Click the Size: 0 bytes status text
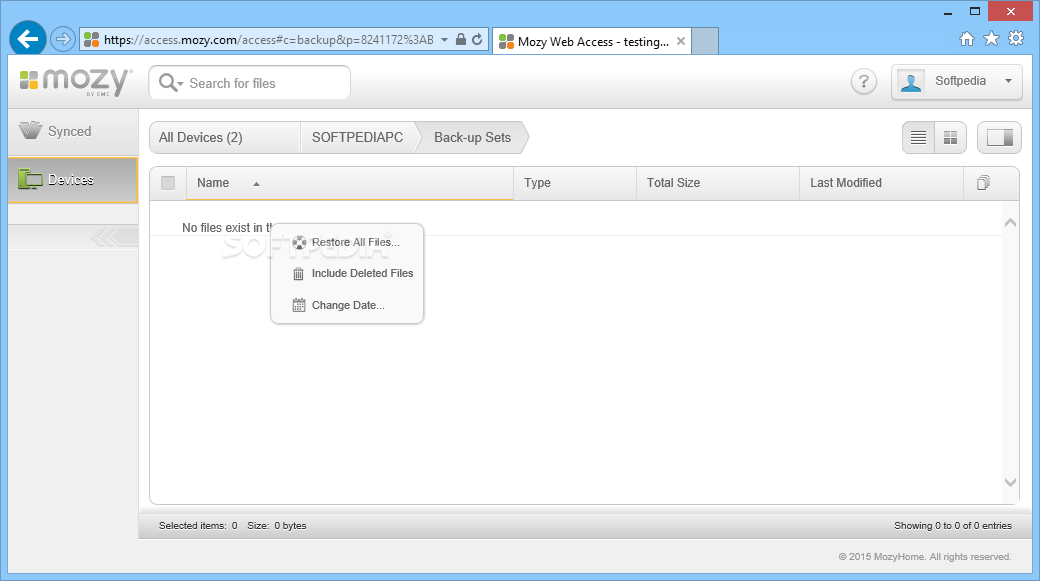The height and width of the screenshot is (581, 1040). point(277,525)
